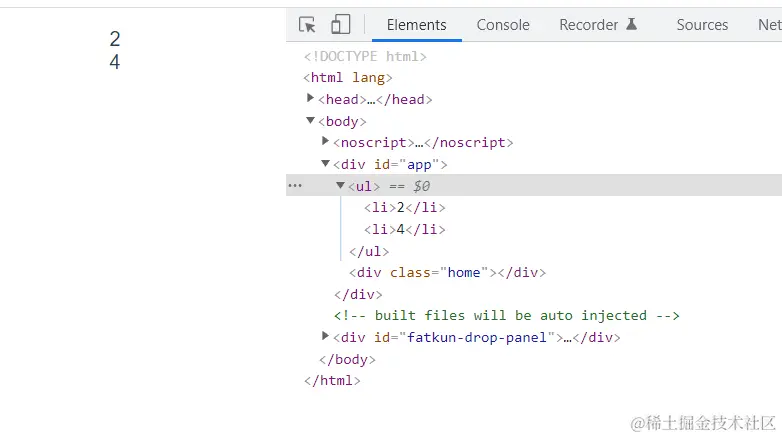Activate the inspect element picker icon
The image size is (782, 438).
(307, 24)
